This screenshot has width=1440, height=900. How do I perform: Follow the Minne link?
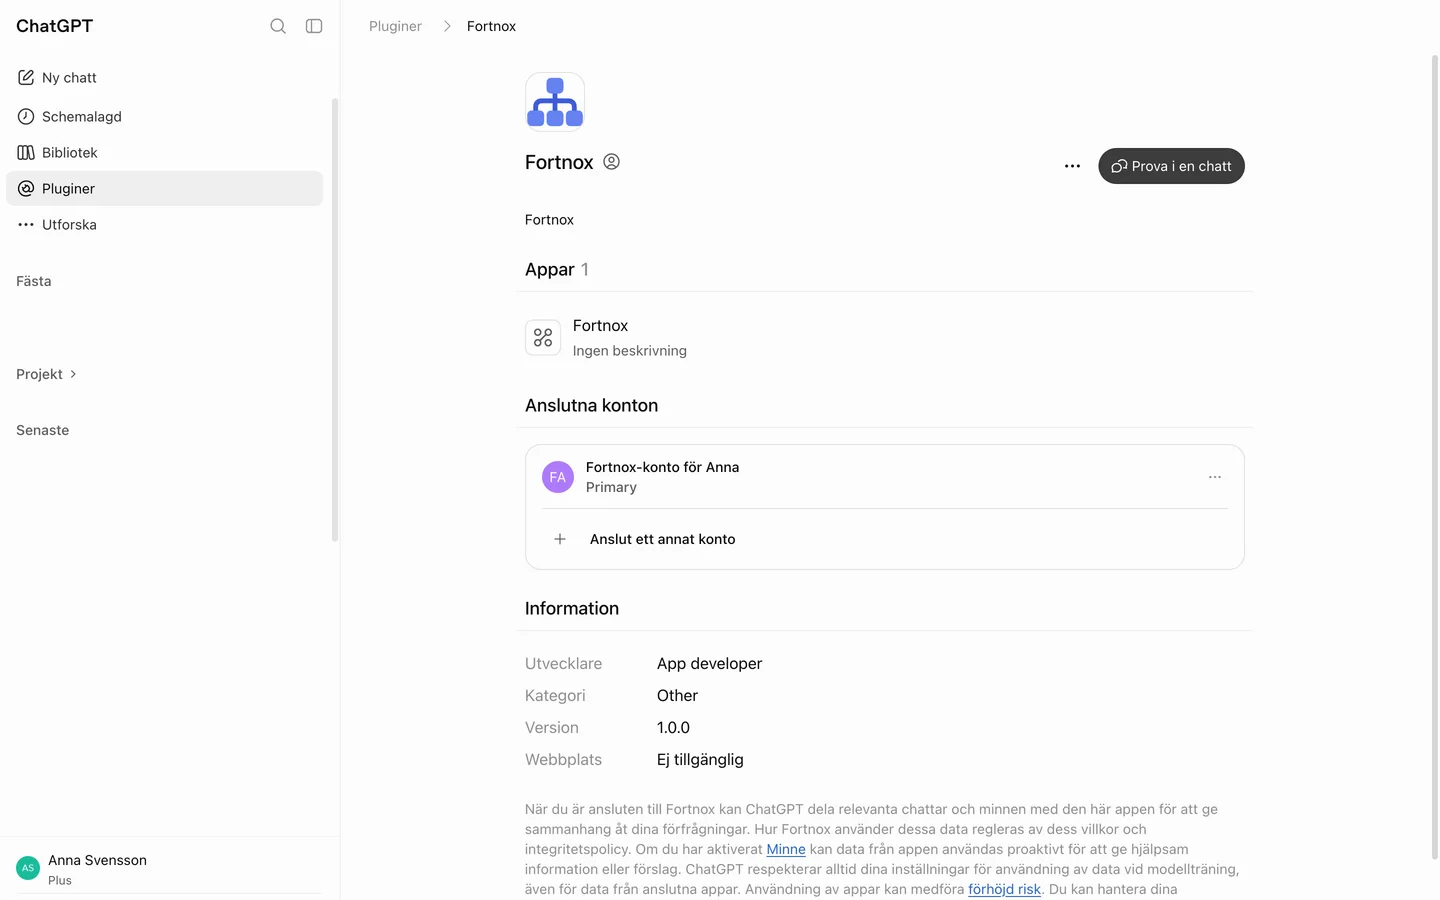[786, 849]
